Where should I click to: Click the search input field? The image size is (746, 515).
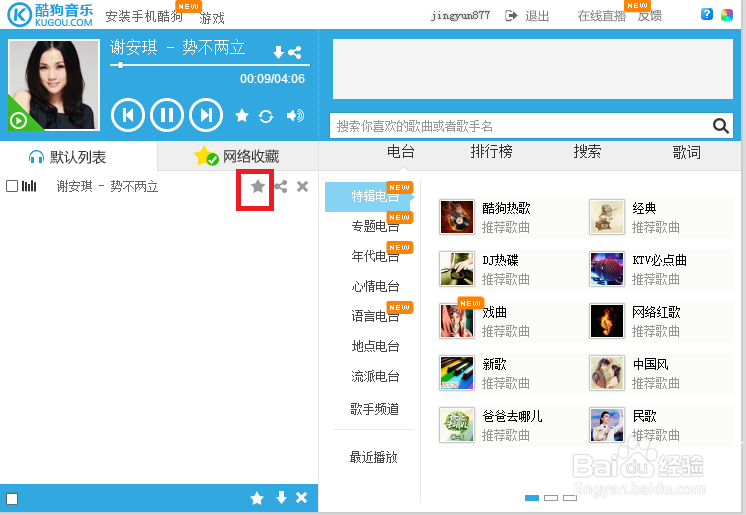point(521,126)
